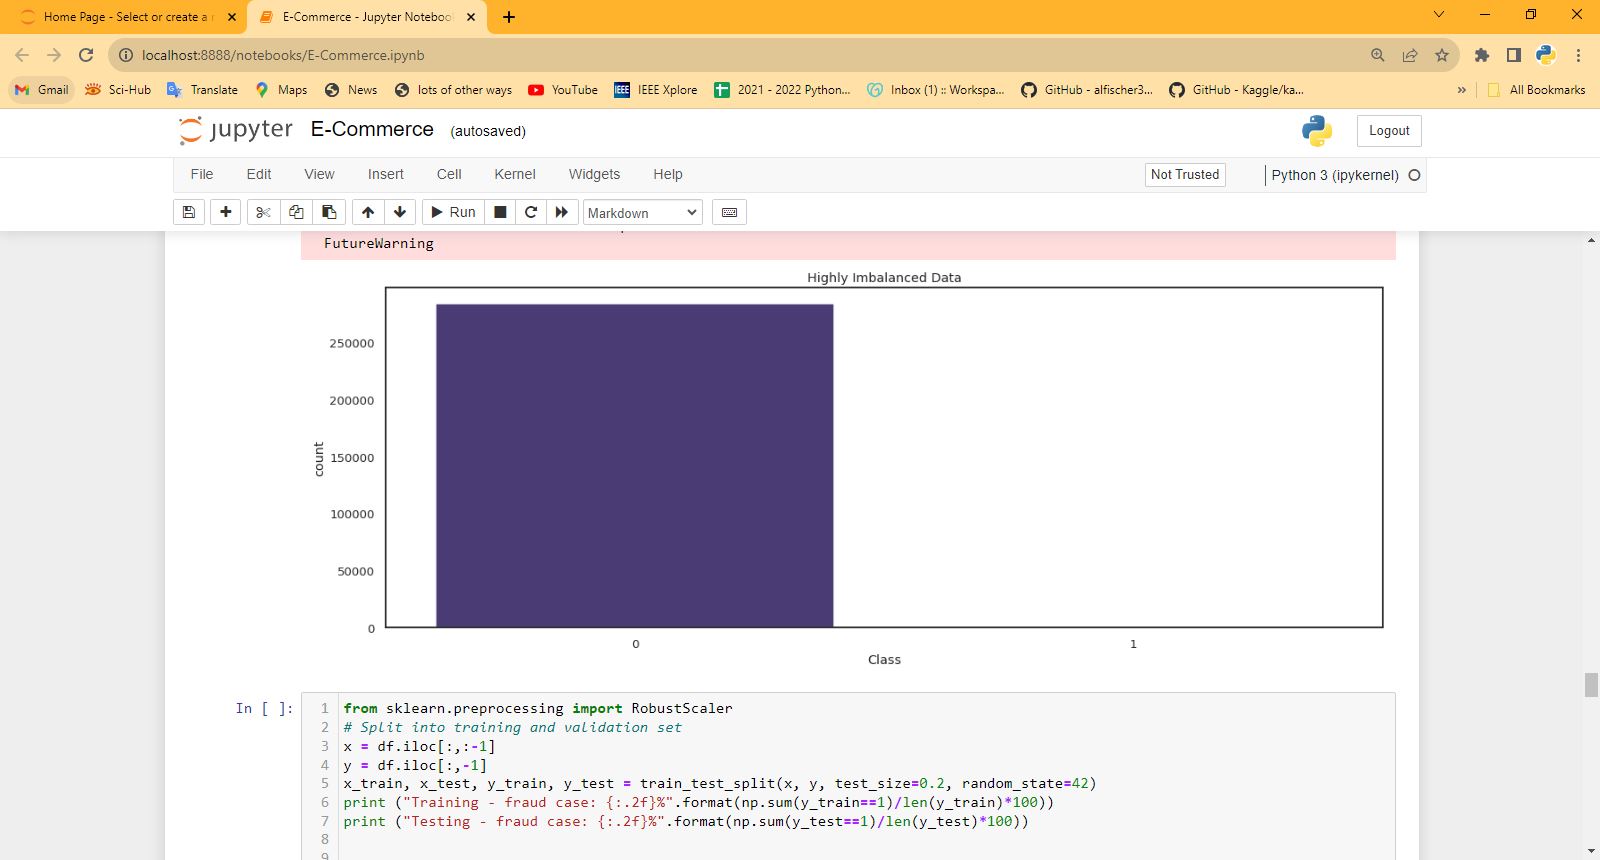Reload the current page

pyautogui.click(x=86, y=55)
